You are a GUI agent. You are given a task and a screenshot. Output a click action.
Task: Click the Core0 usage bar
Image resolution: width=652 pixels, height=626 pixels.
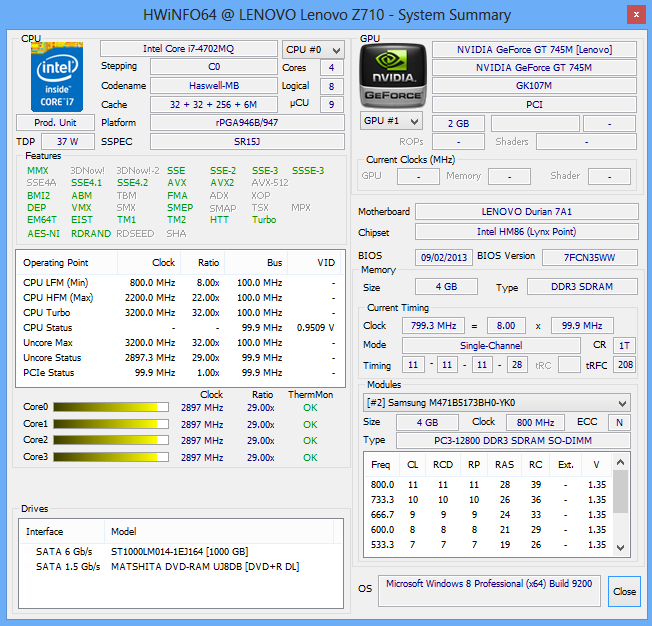(111, 407)
